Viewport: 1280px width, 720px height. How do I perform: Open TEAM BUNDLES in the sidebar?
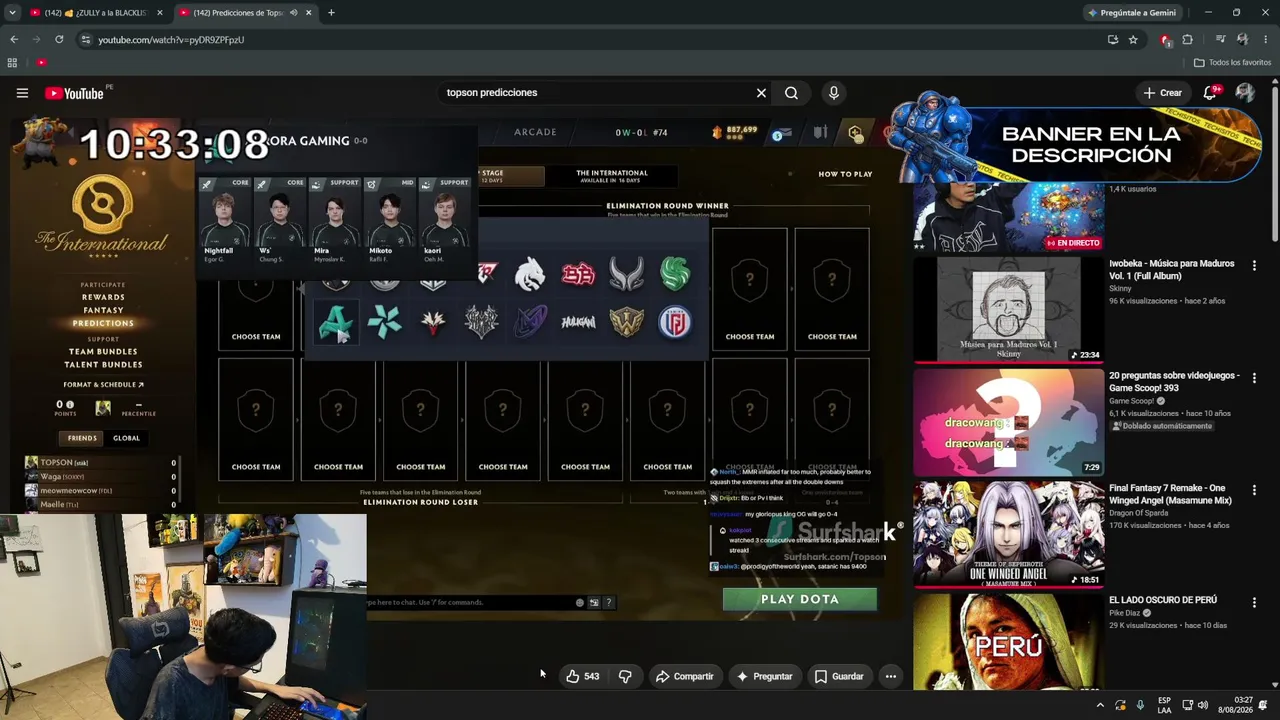pyautogui.click(x=103, y=352)
